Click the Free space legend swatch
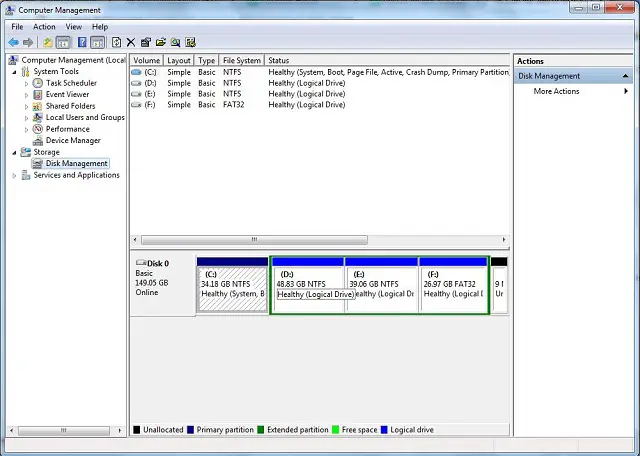The height and width of the screenshot is (456, 640). pos(336,430)
